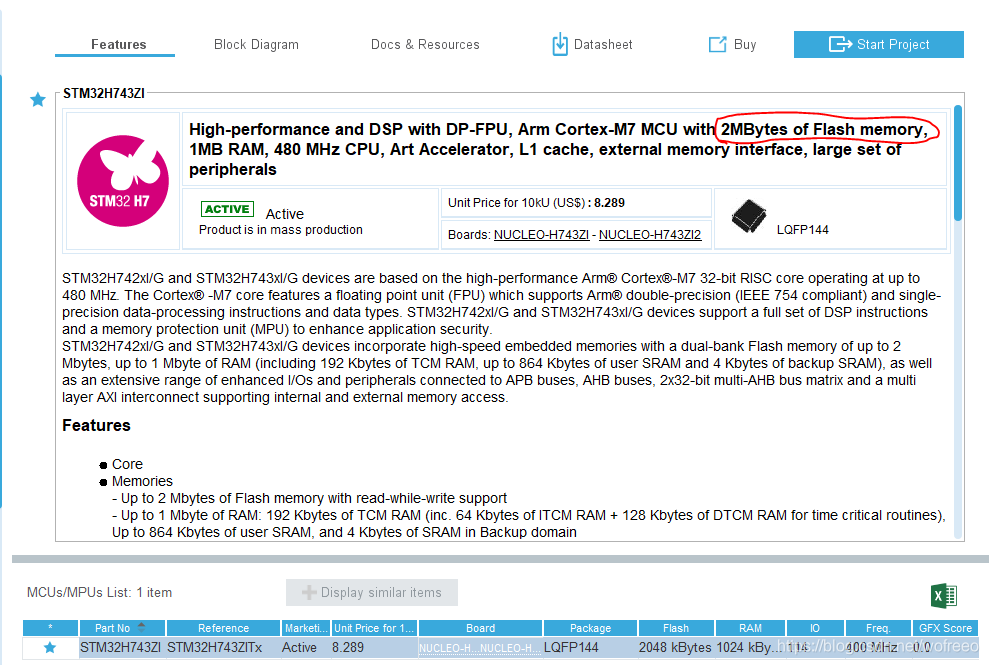Select the STM32H743ZI part number cell
Viewport: 989px width, 665px height.
(x=120, y=647)
